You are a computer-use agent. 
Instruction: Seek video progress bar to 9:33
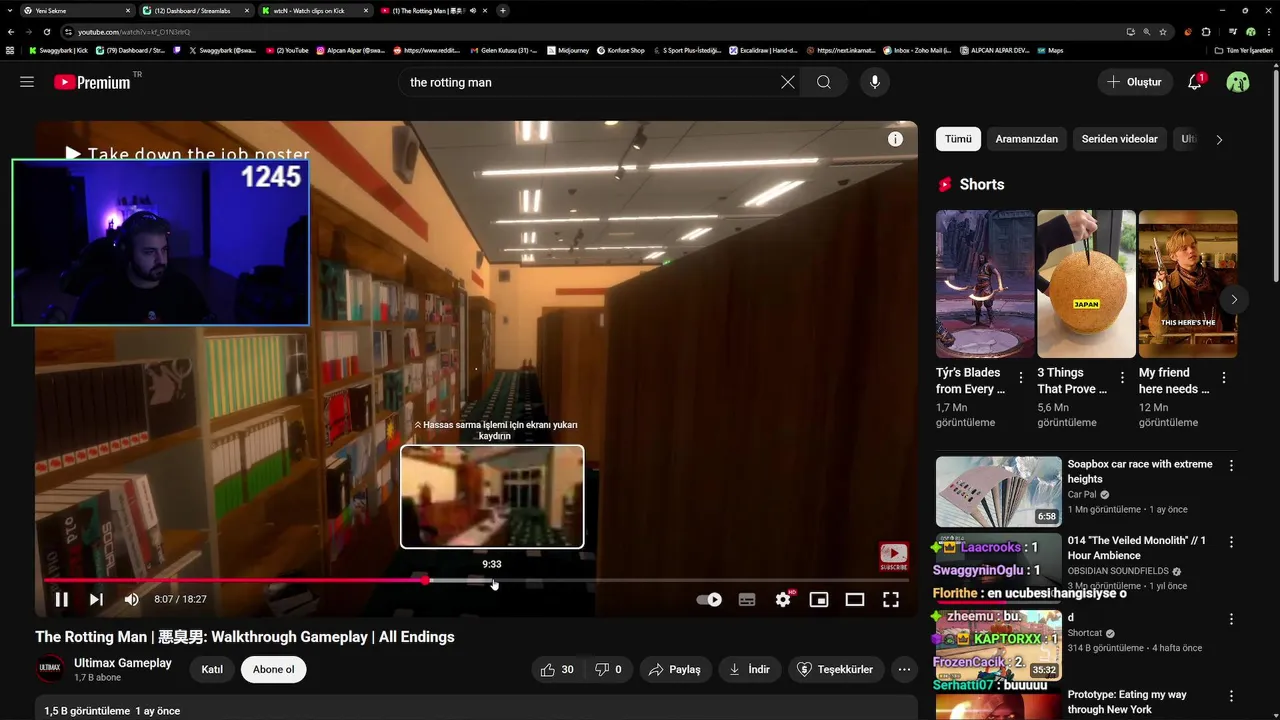[x=492, y=580]
